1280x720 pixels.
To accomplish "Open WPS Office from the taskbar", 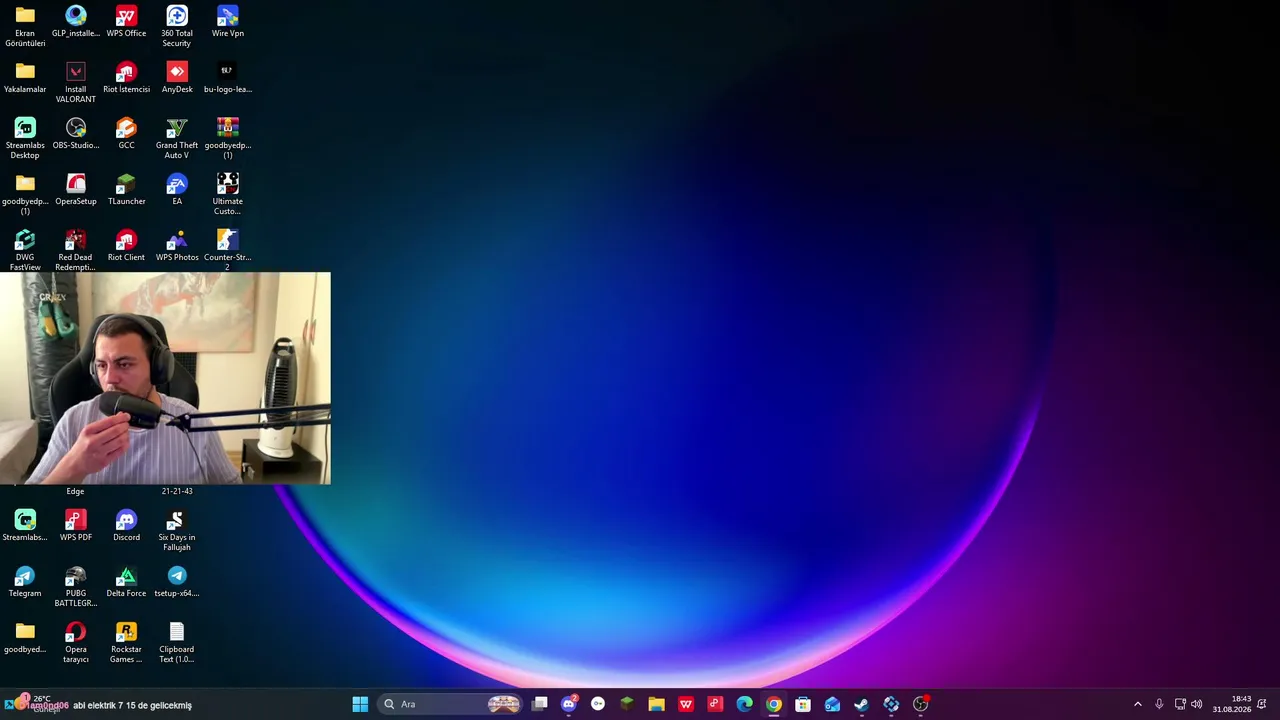I will click(x=686, y=704).
